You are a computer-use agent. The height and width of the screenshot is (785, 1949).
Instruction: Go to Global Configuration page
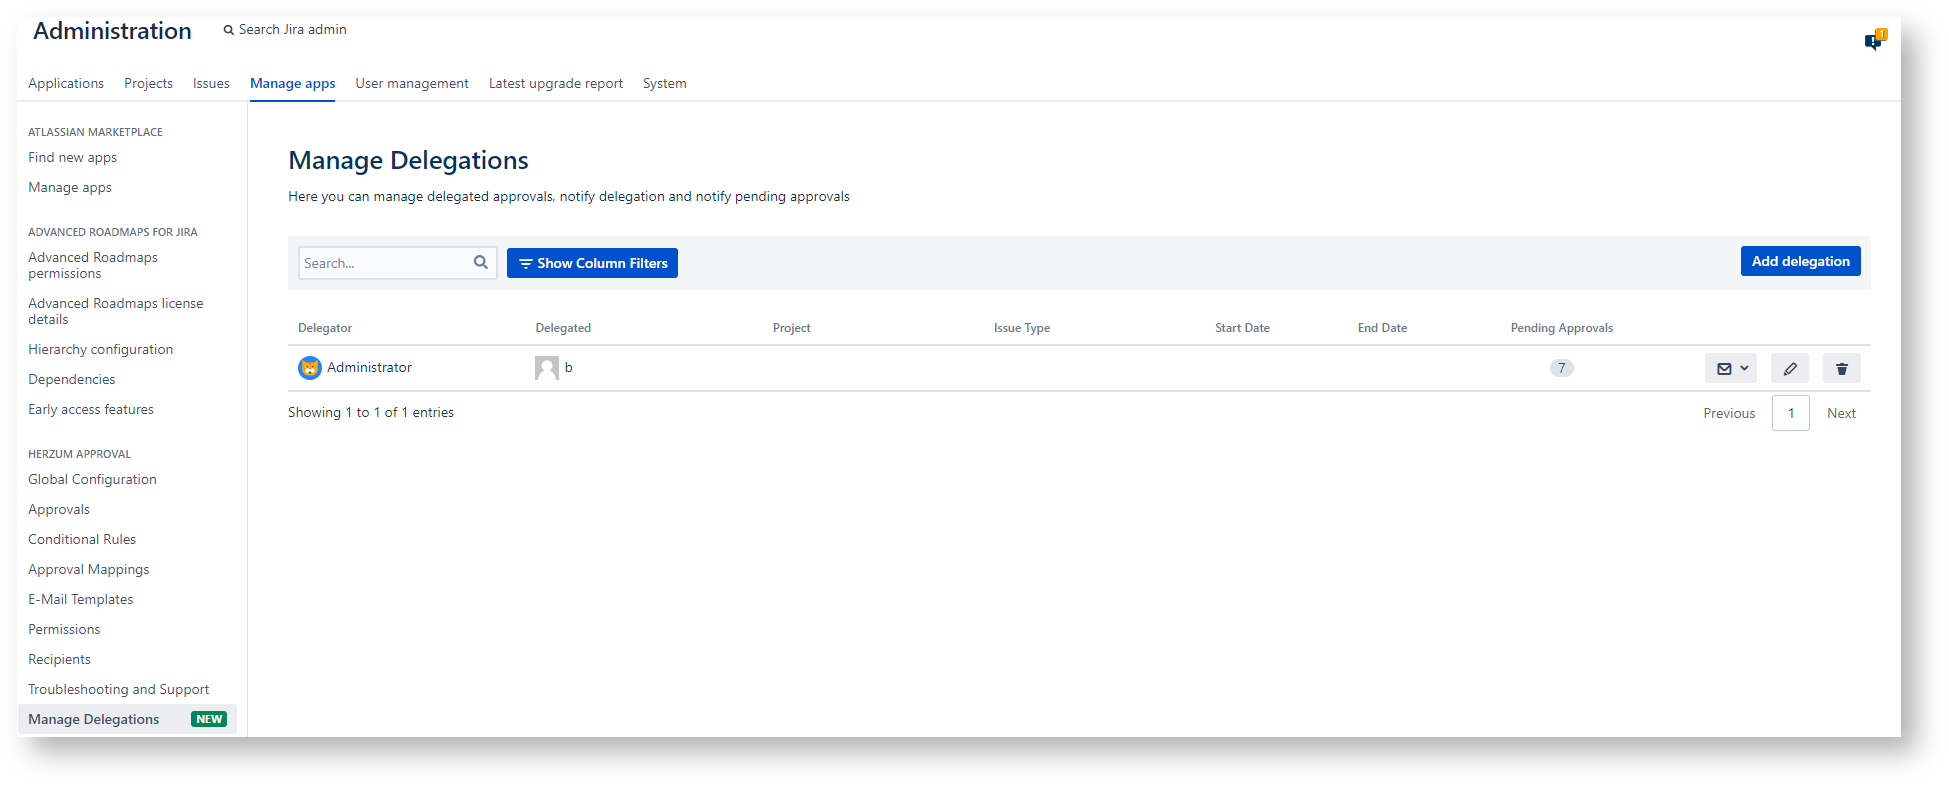[92, 479]
